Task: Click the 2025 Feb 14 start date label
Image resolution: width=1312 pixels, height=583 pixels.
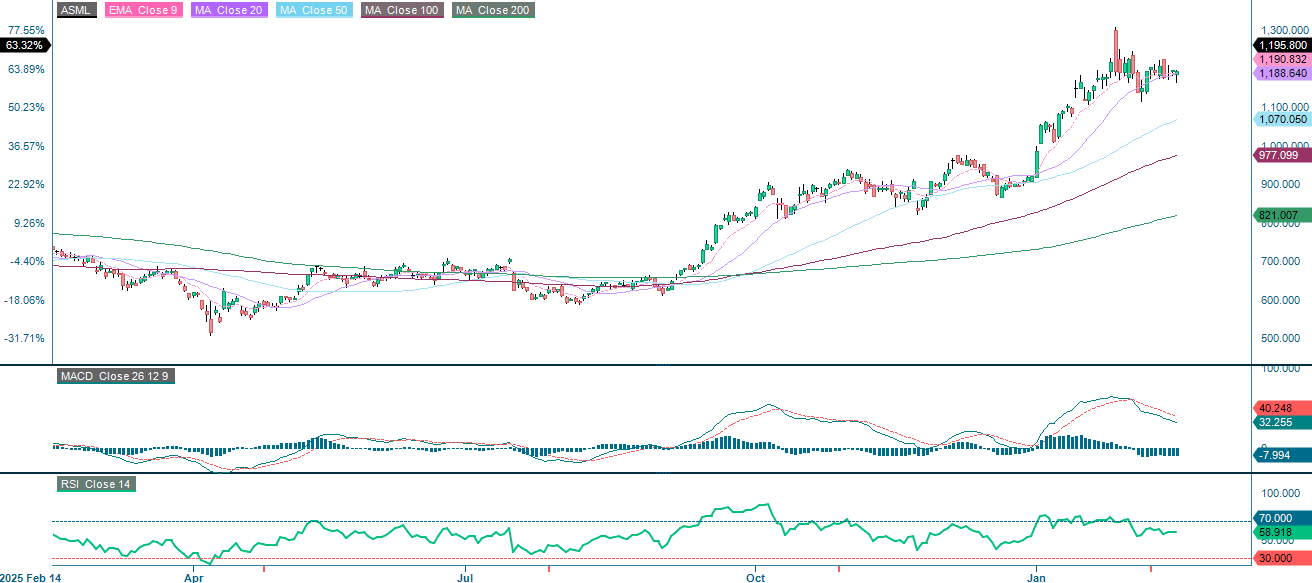Action: tap(32, 578)
